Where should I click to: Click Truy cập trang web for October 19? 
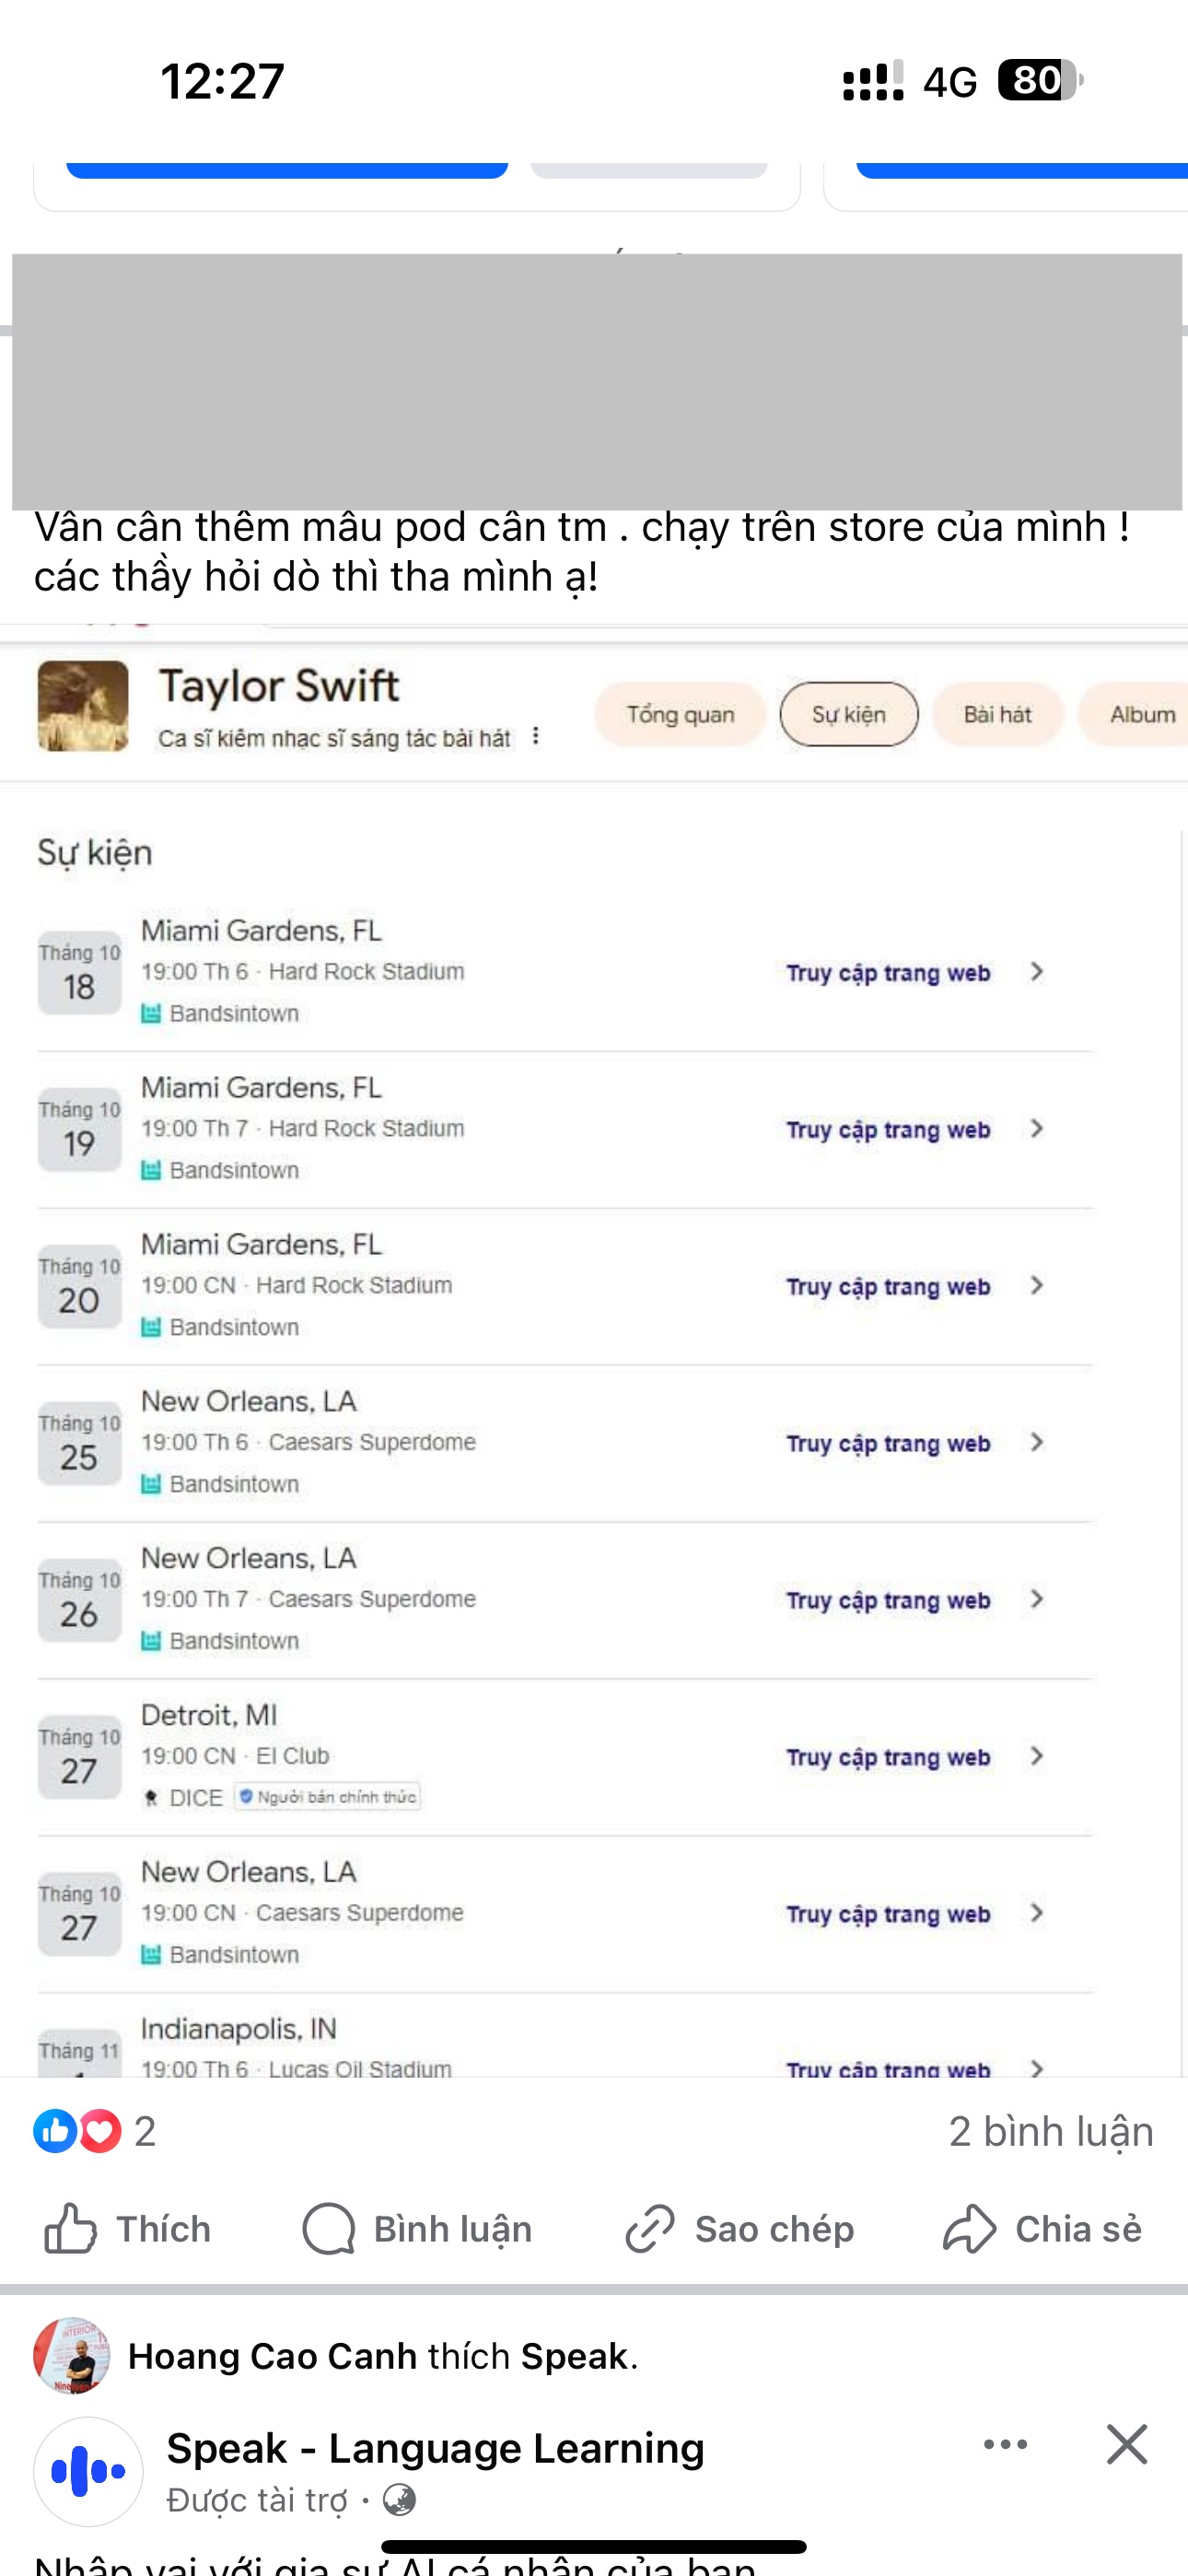(888, 1130)
